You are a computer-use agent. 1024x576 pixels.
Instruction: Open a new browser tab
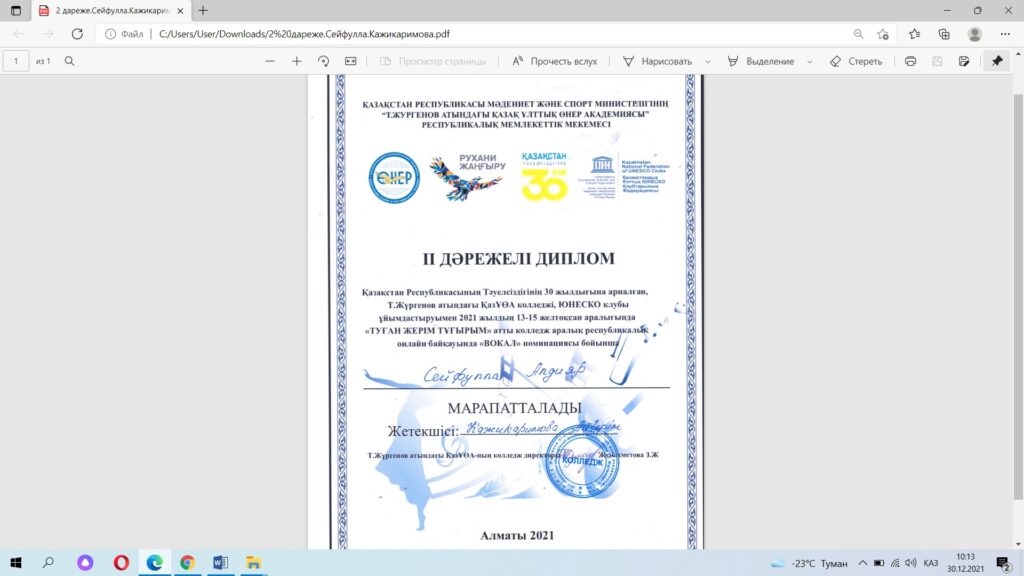[203, 10]
